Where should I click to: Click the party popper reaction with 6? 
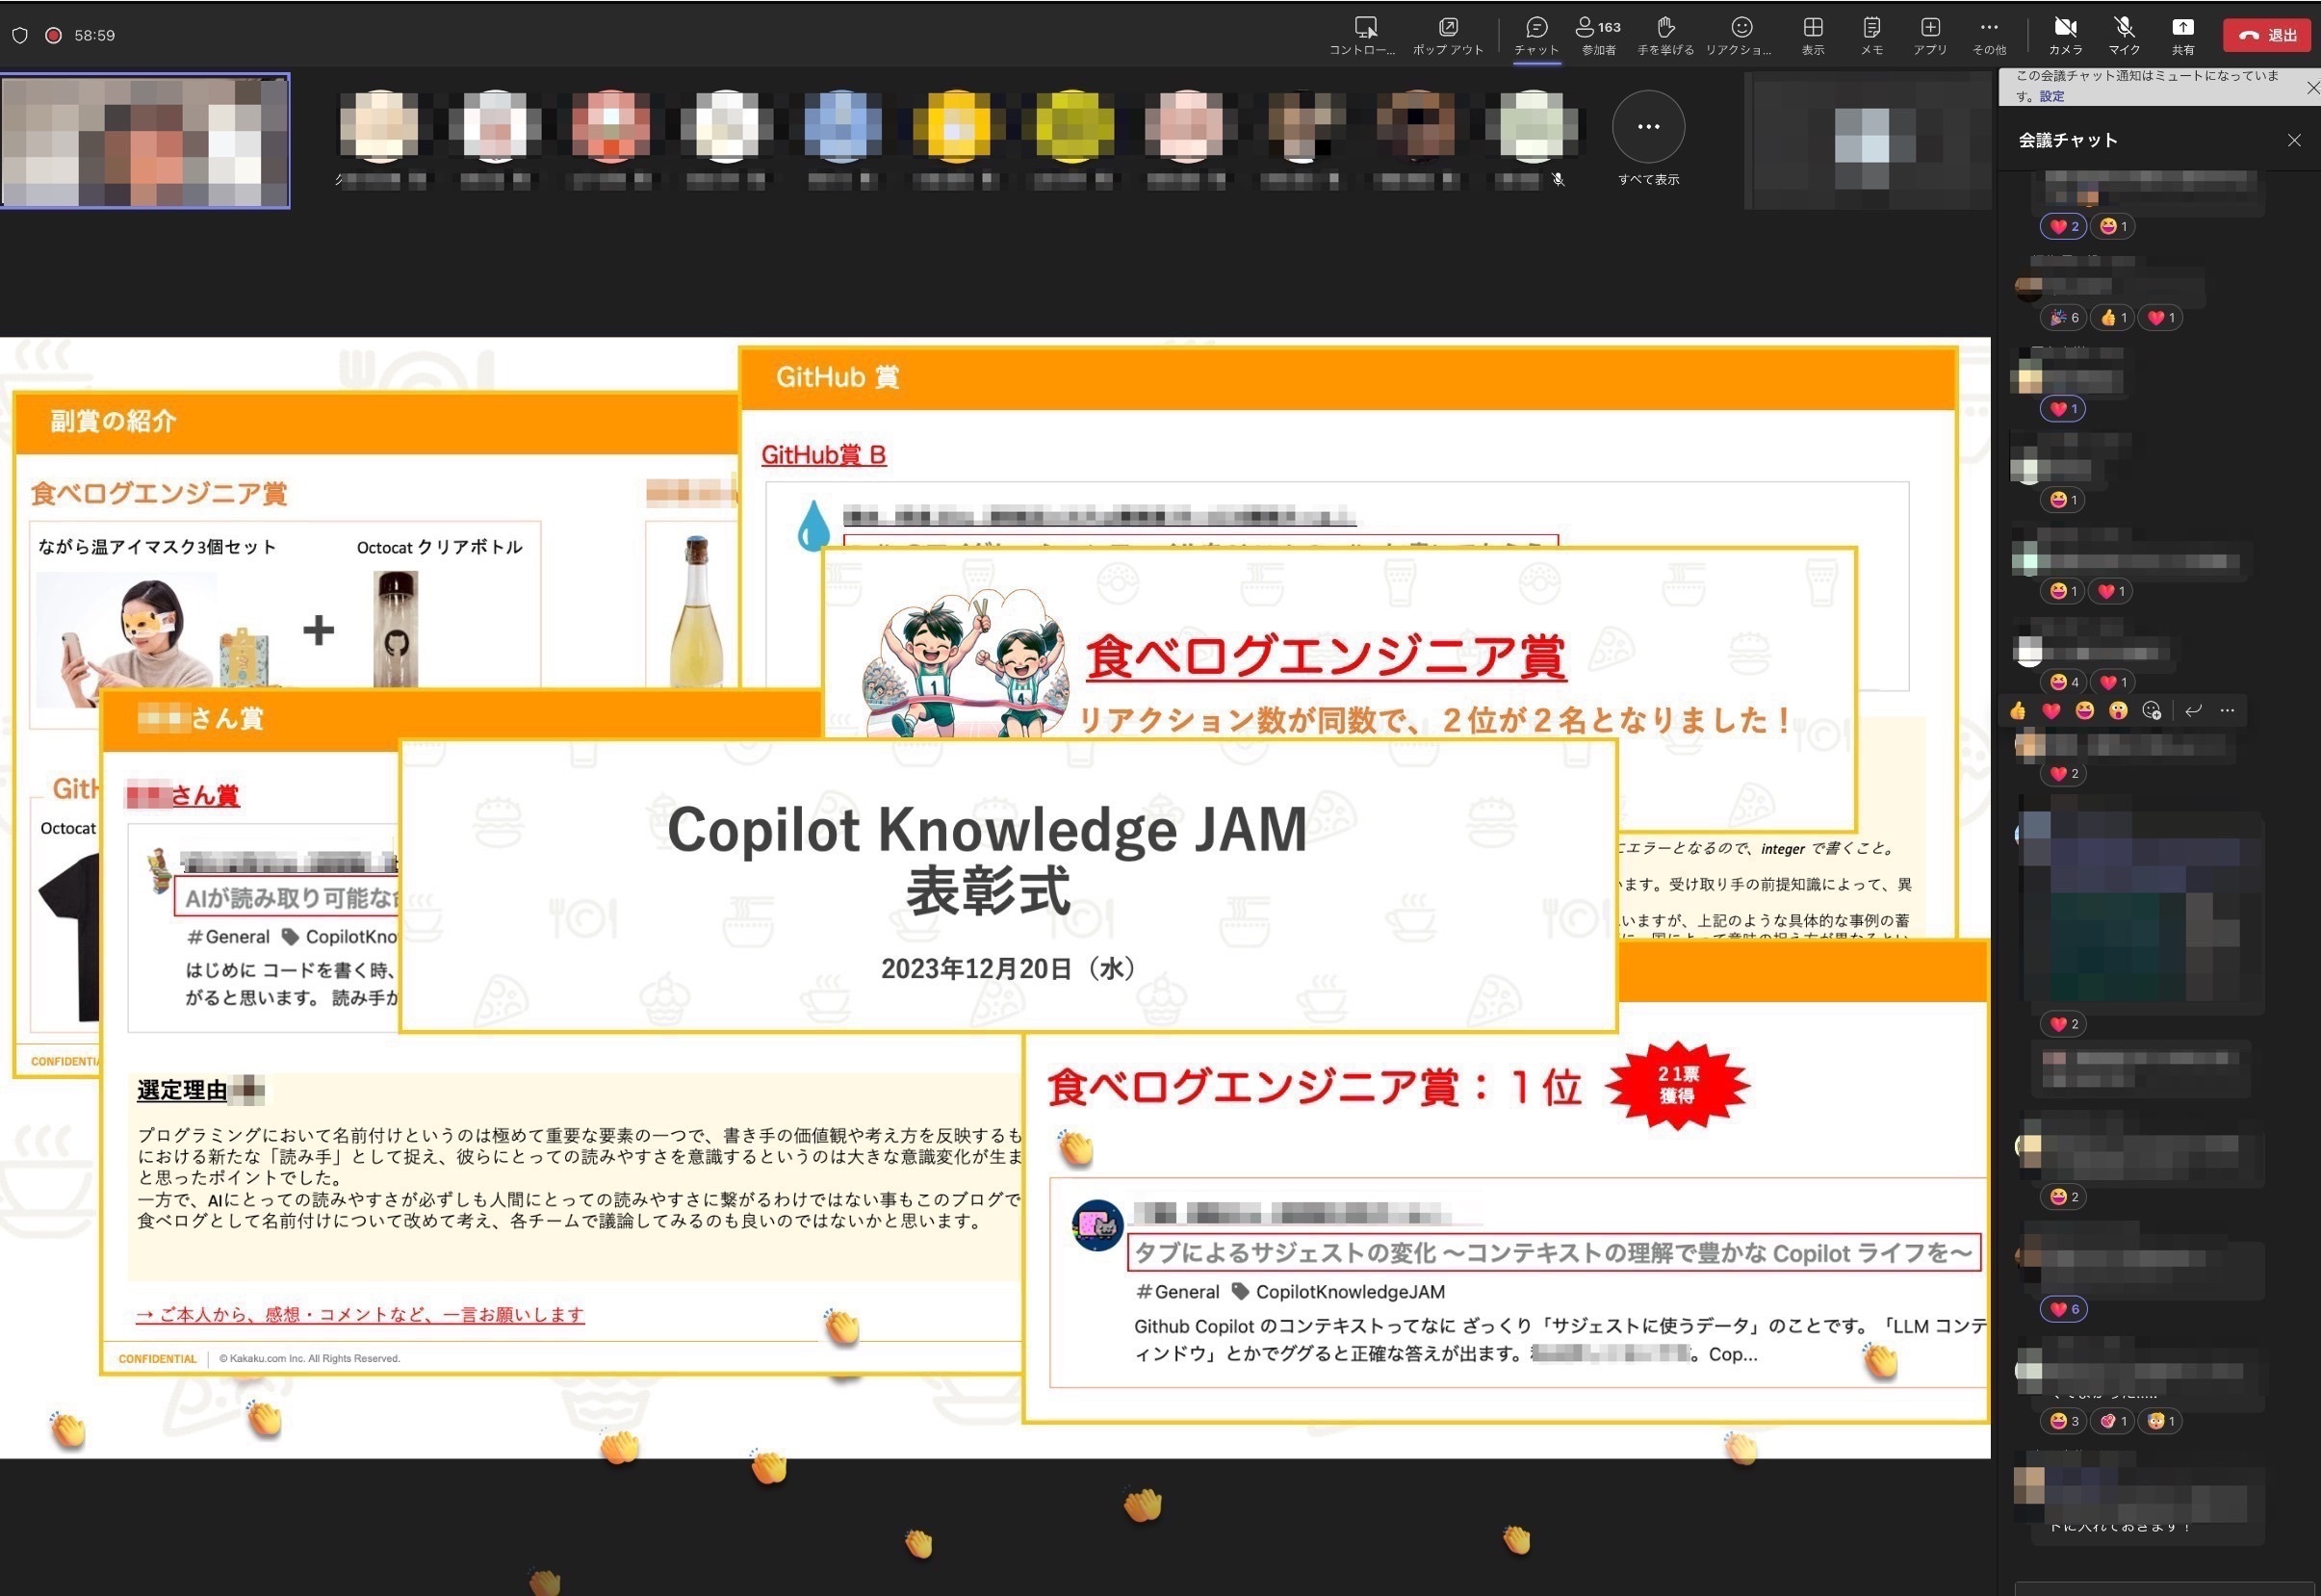pos(2063,318)
